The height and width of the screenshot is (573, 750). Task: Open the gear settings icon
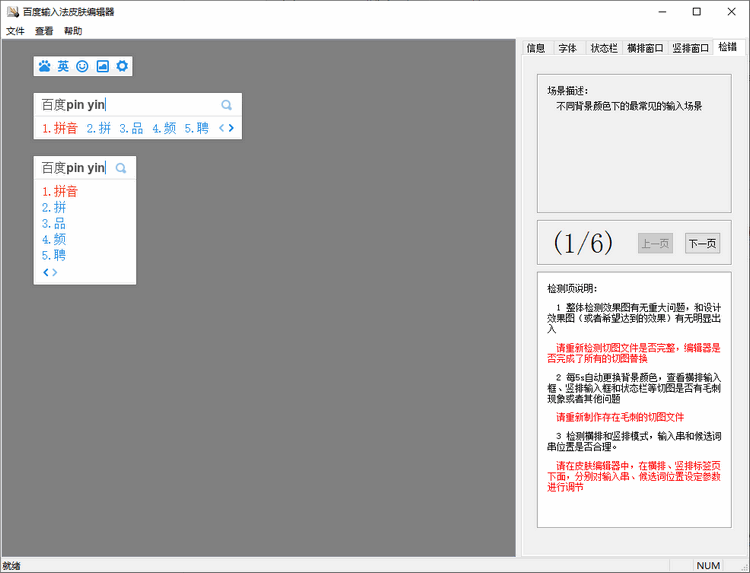(122, 66)
